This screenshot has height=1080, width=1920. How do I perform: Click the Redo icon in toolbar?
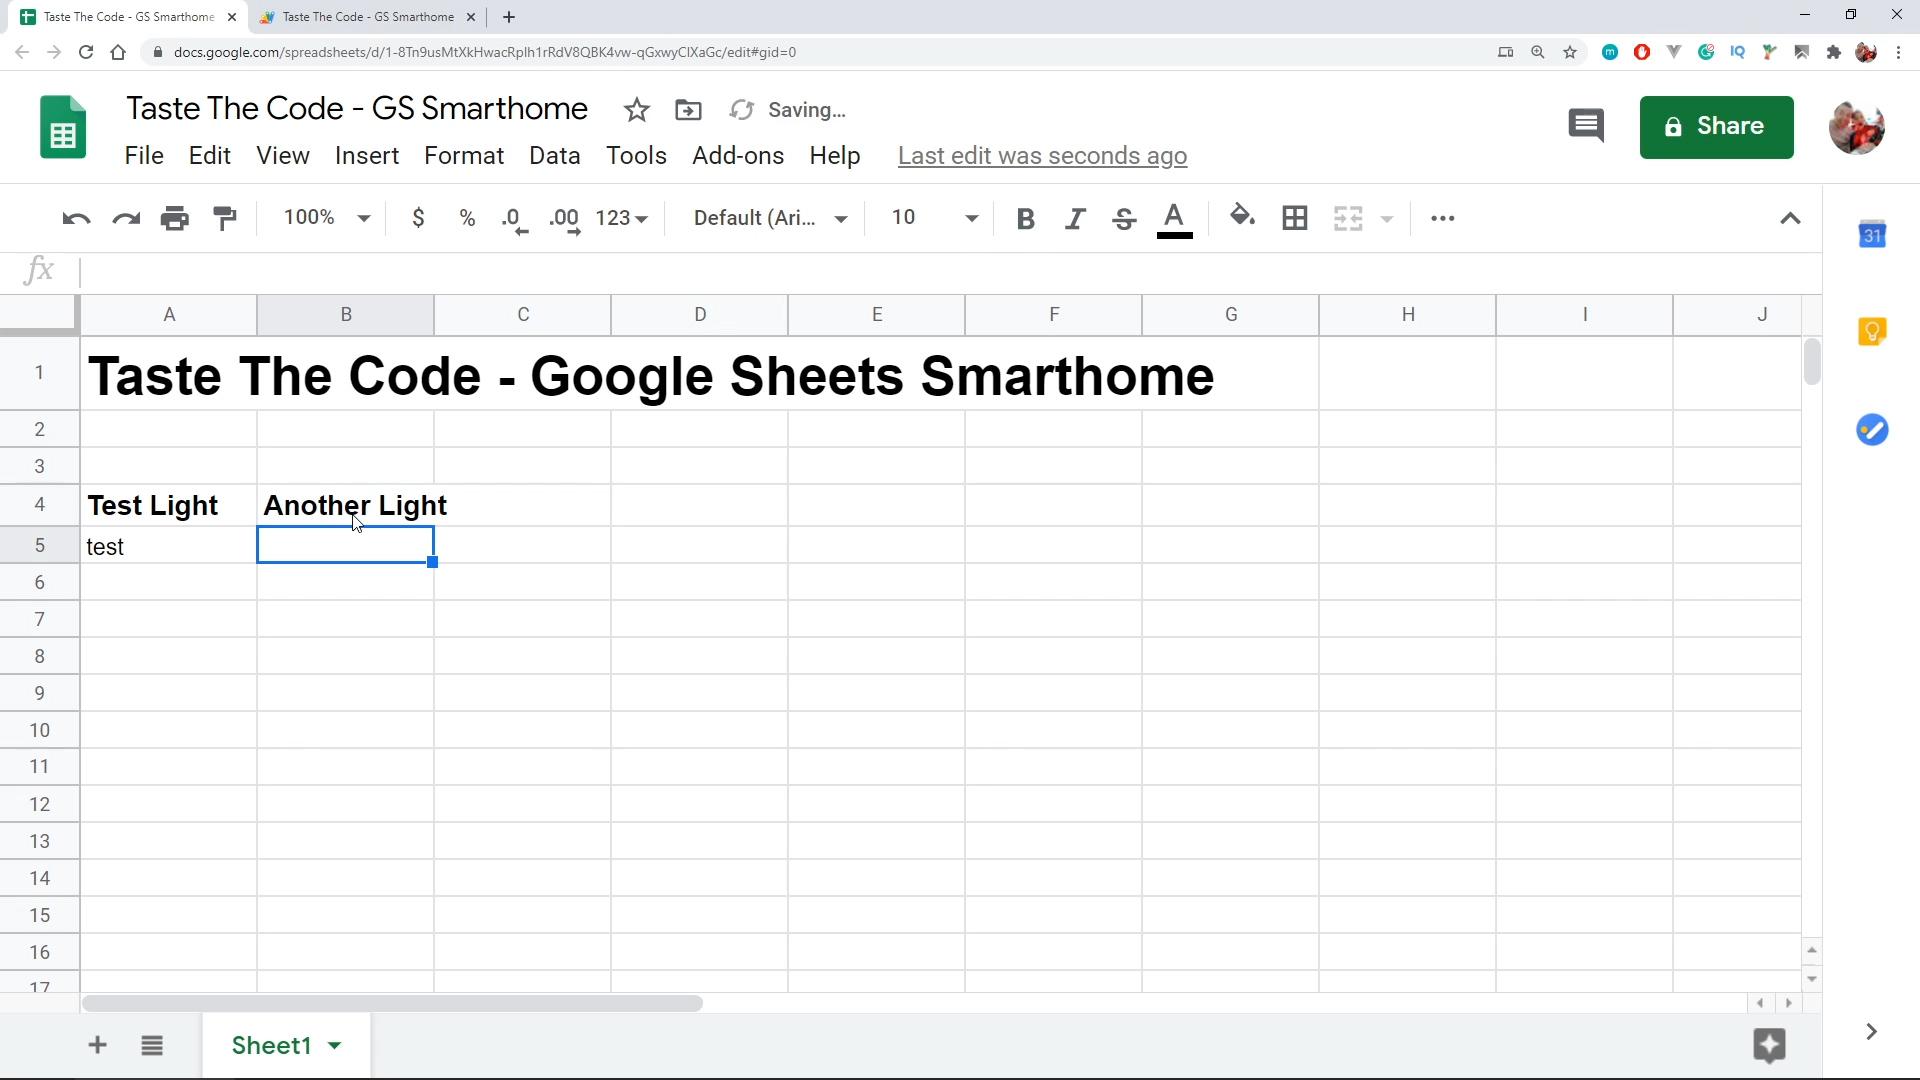[126, 218]
